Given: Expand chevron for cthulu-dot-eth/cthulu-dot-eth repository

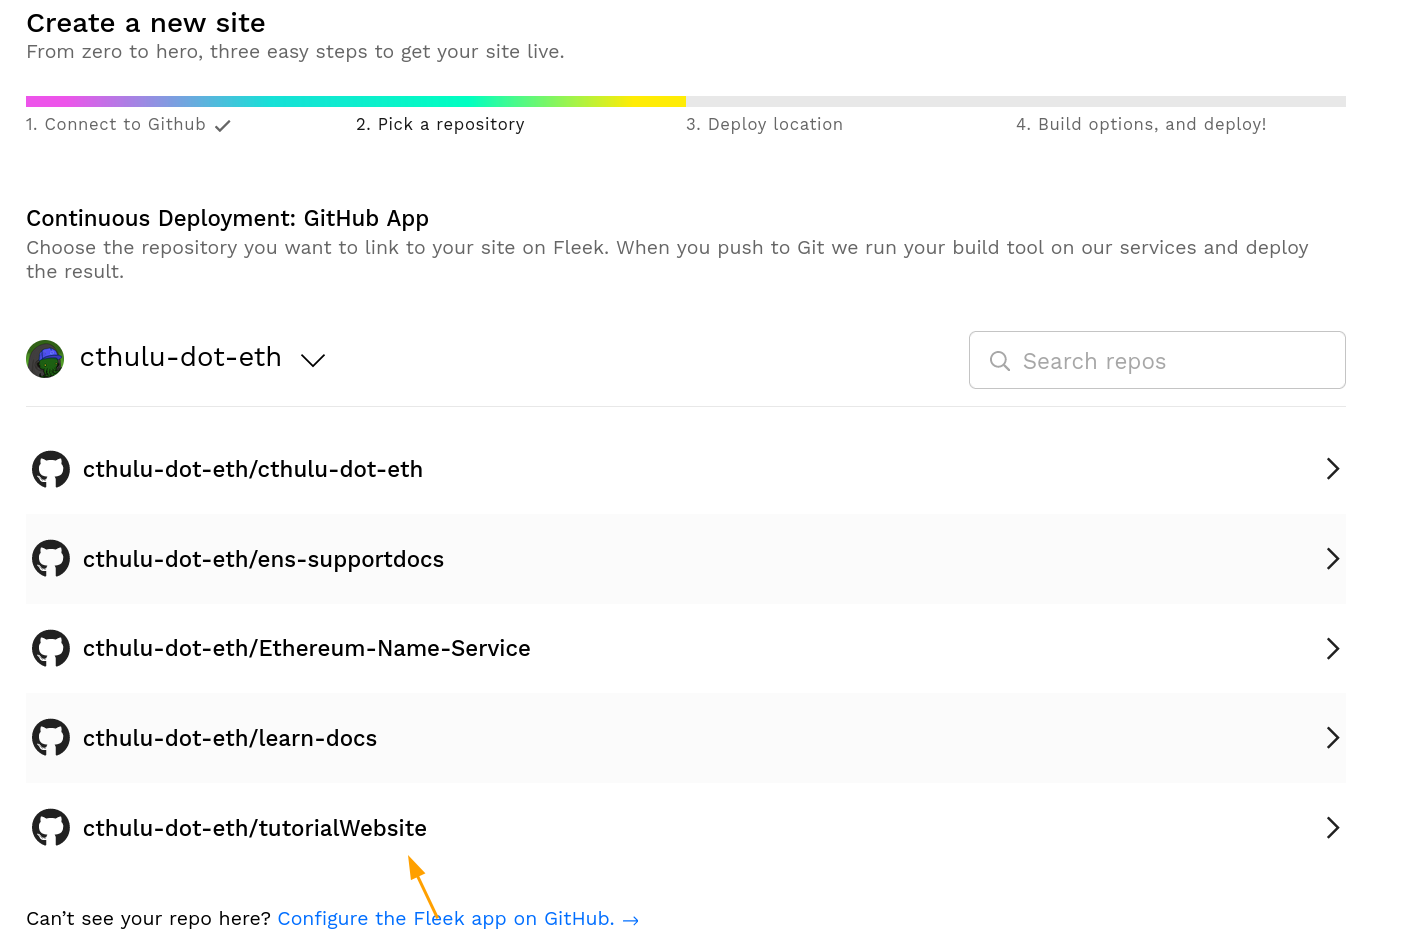Looking at the screenshot, I should tap(1332, 469).
